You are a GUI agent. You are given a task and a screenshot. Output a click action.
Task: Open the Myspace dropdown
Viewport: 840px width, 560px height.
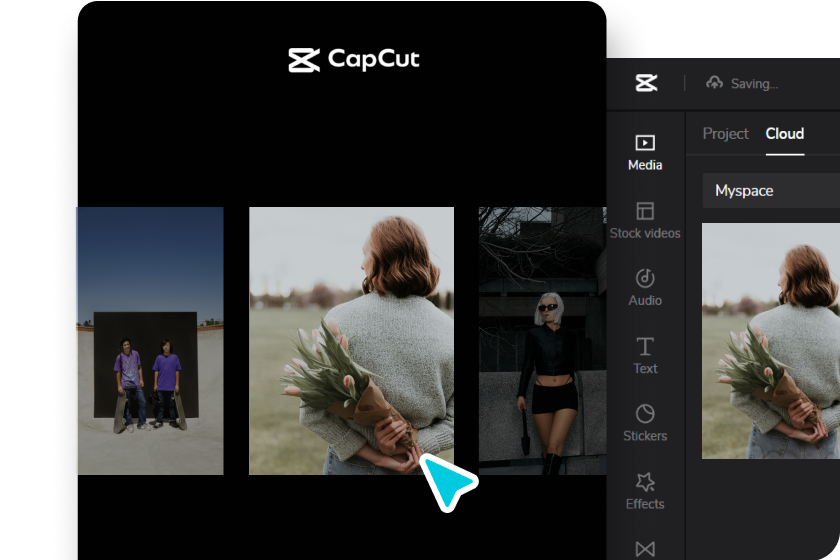pyautogui.click(x=771, y=191)
